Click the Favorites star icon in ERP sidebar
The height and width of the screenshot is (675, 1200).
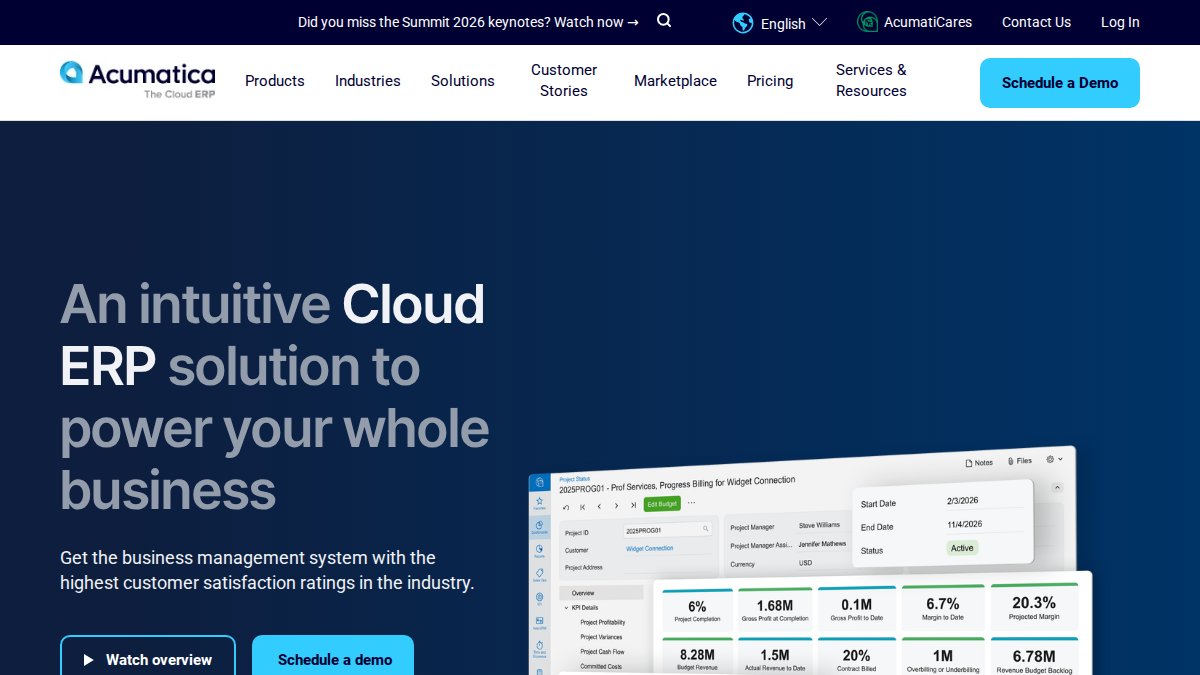[x=539, y=502]
